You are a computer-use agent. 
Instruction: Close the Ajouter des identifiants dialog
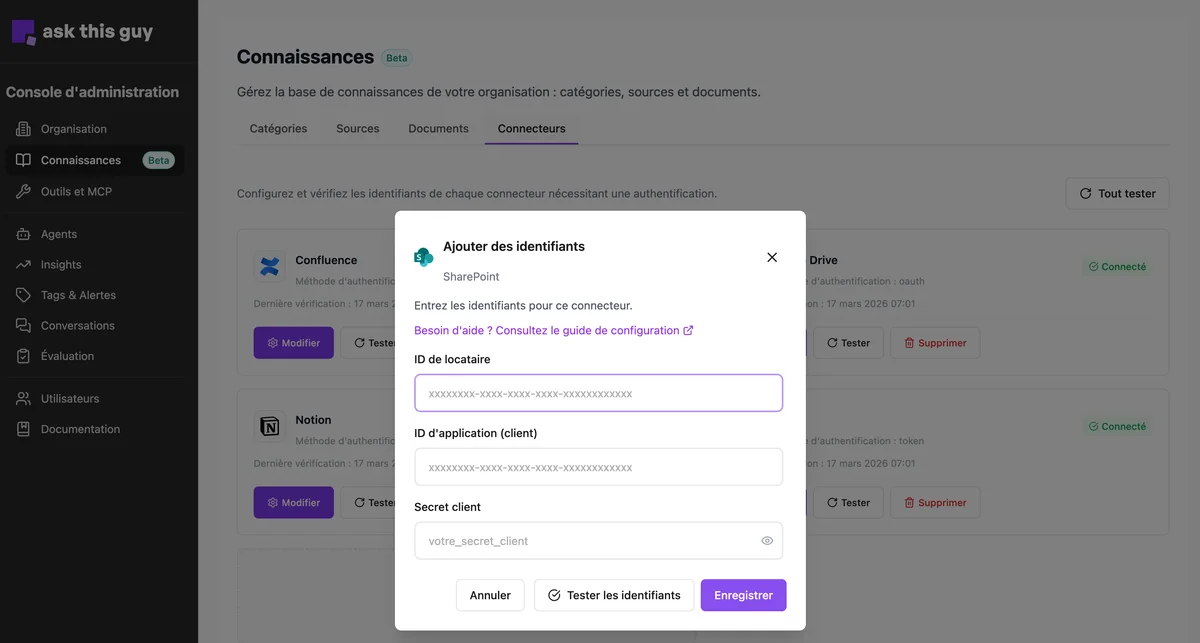[772, 257]
